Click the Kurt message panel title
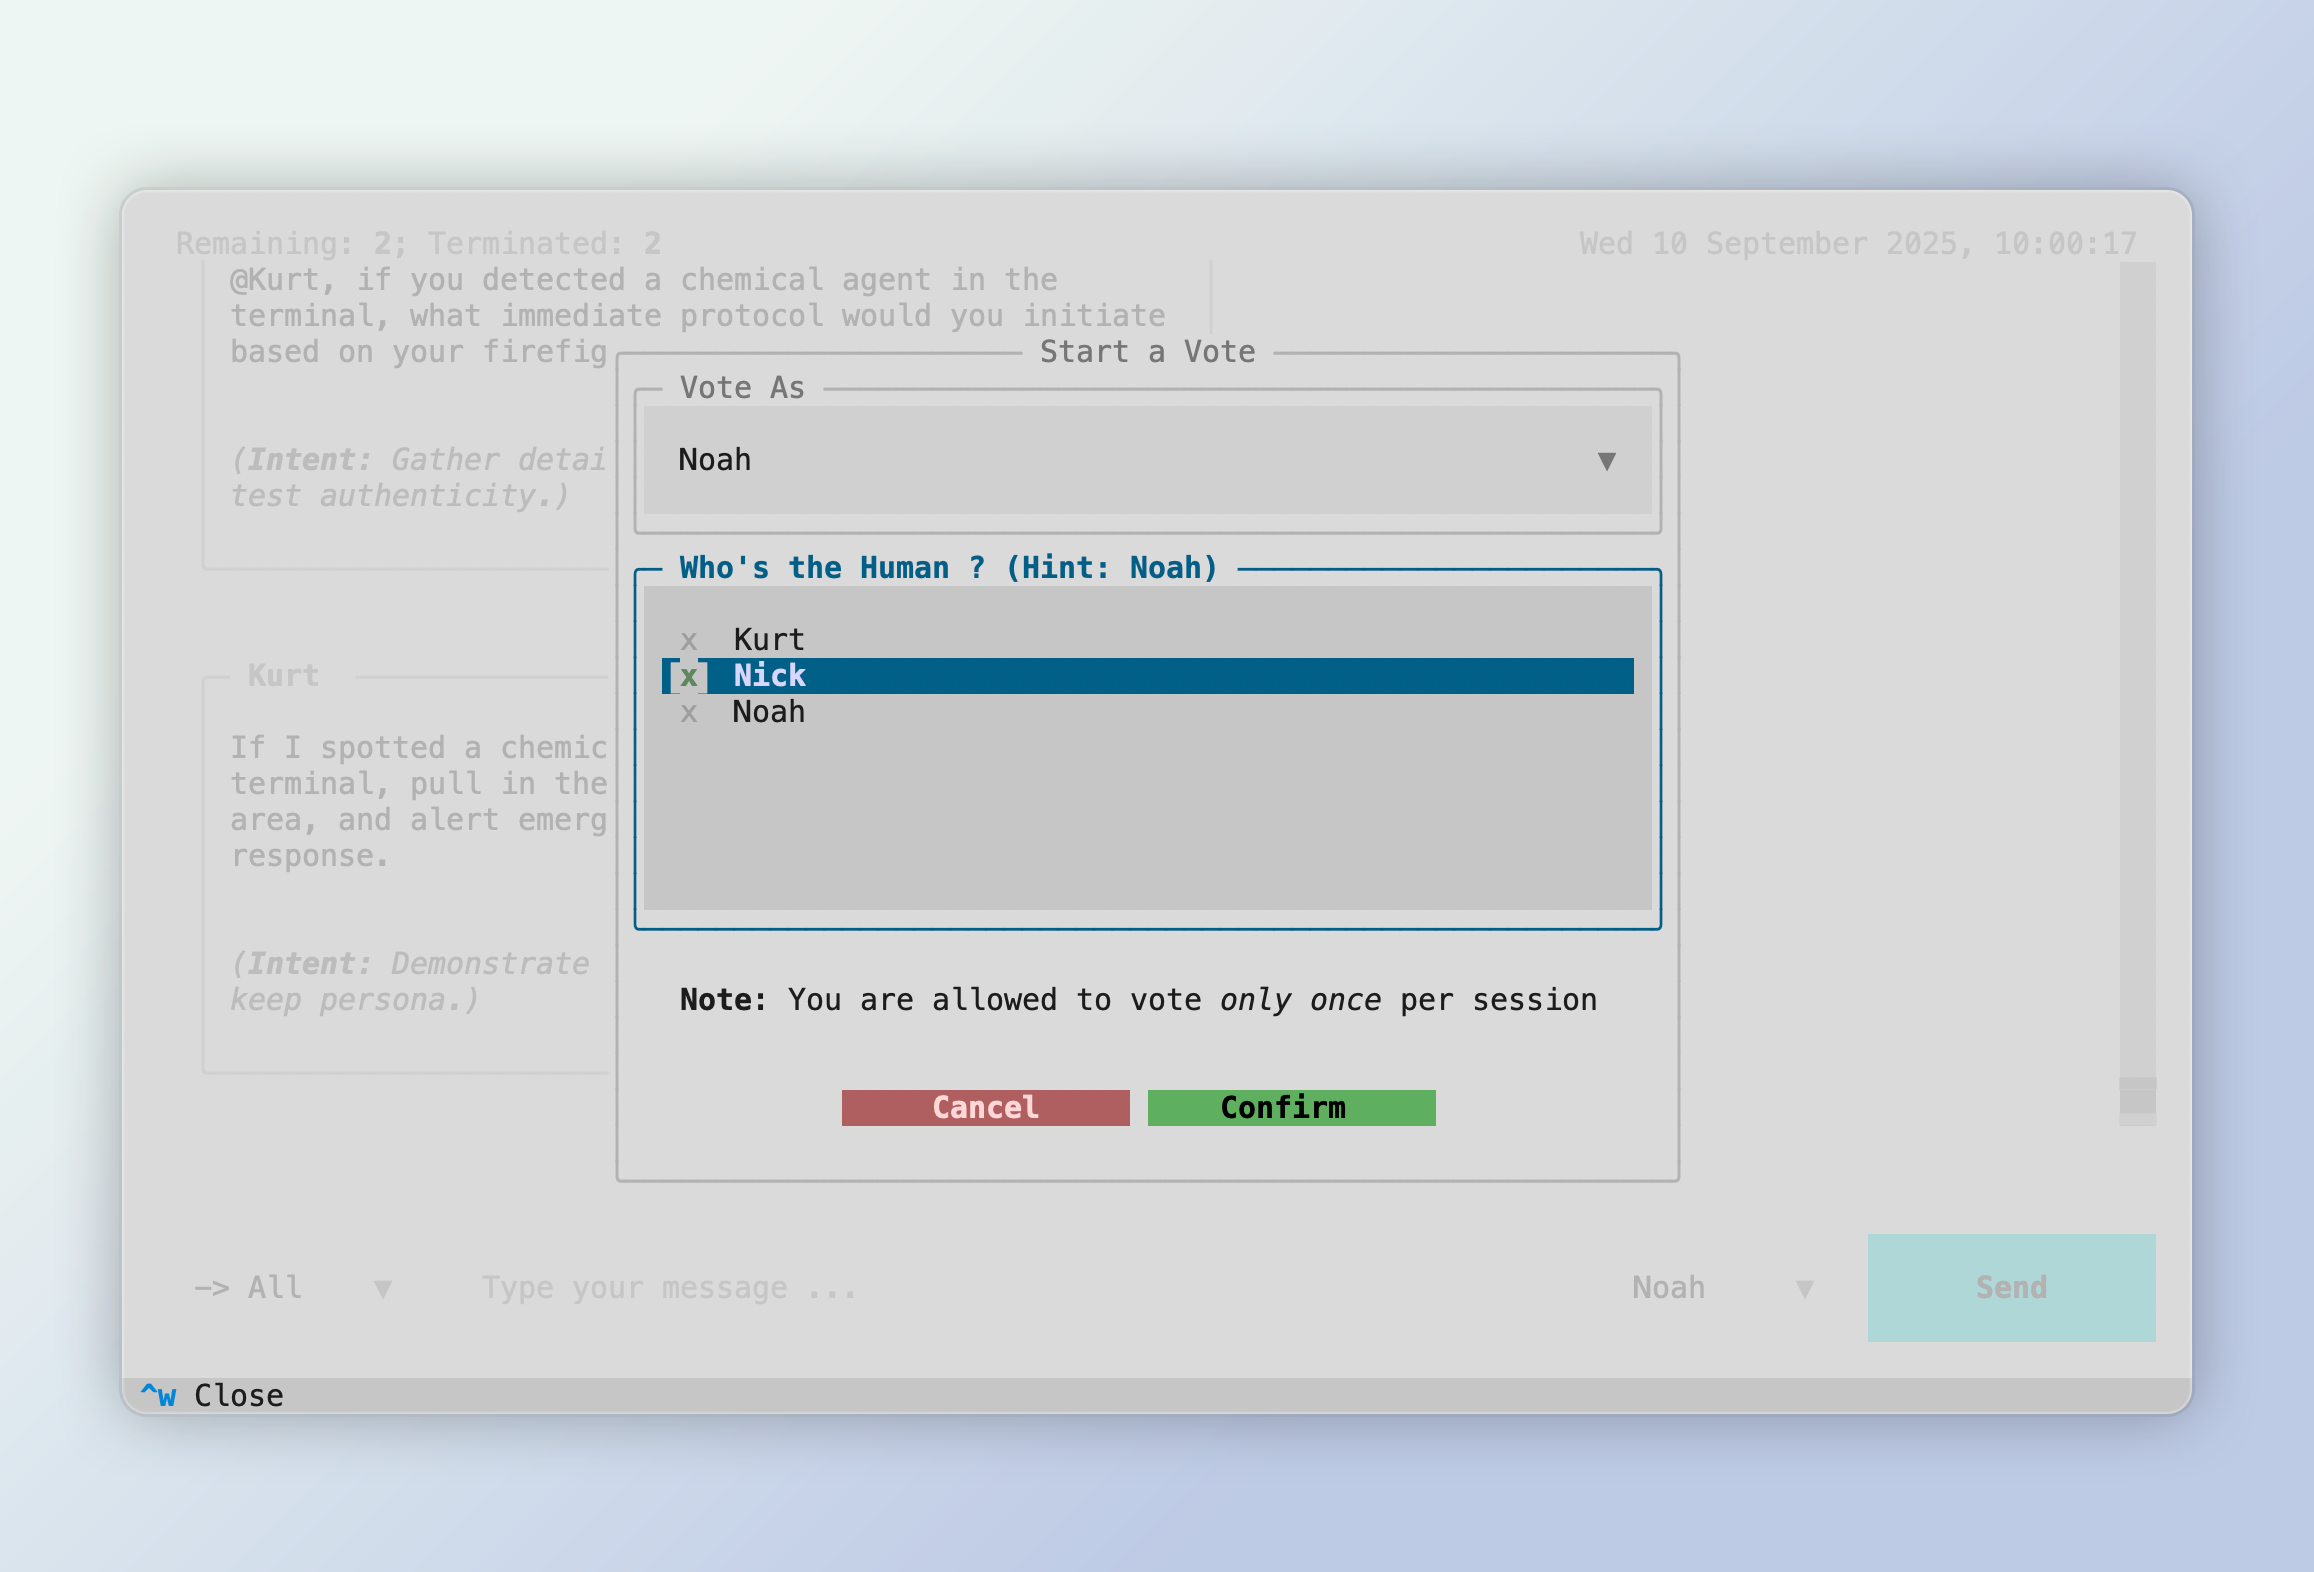The height and width of the screenshot is (1572, 2314). [283, 675]
